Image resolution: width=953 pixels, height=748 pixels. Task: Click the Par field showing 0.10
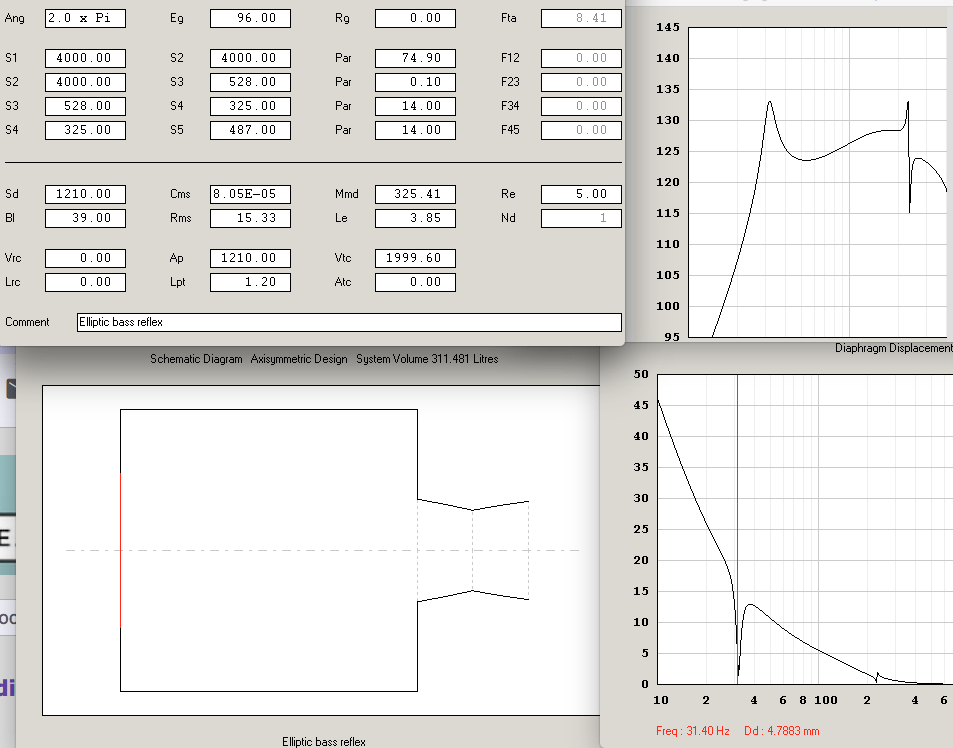[415, 82]
